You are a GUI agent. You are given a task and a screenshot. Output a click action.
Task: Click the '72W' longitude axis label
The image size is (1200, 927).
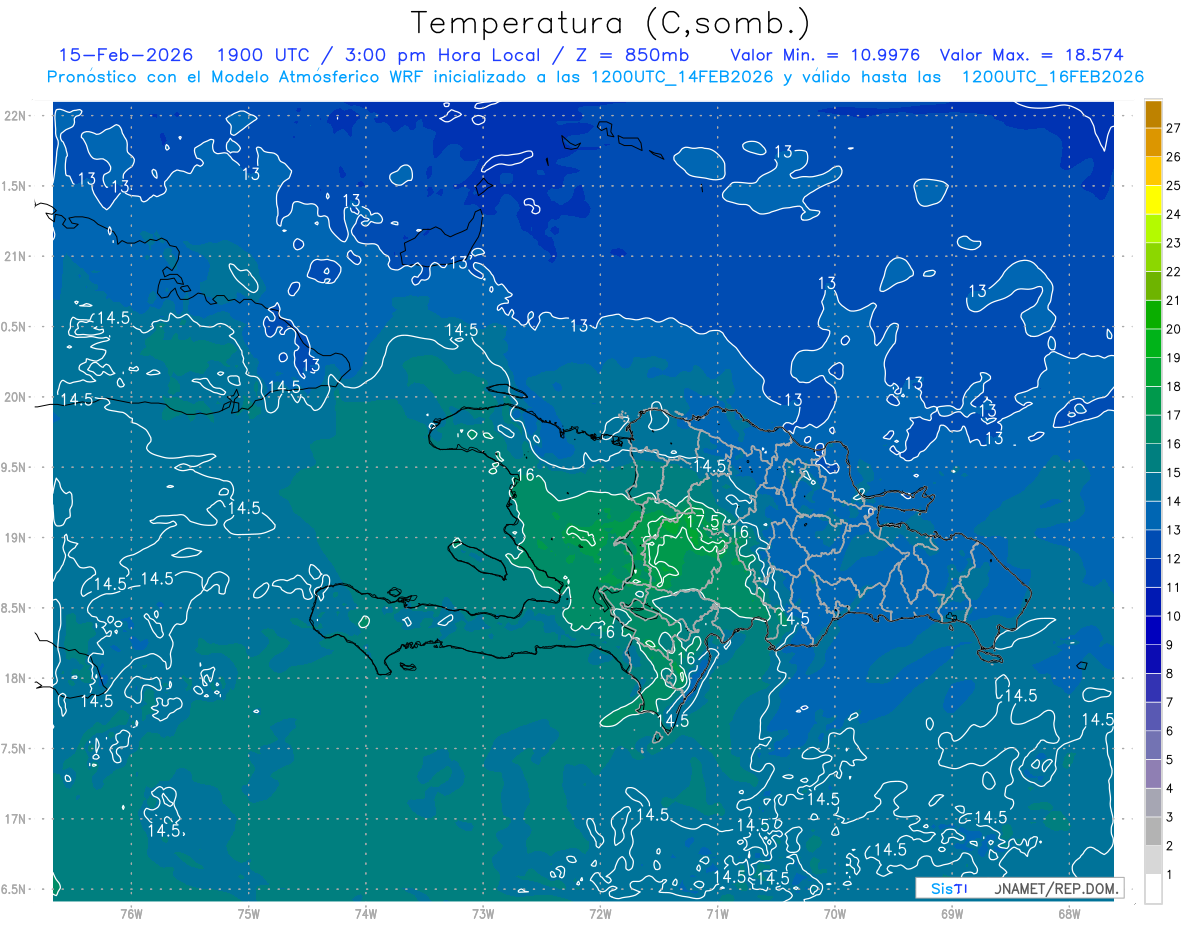tap(600, 913)
